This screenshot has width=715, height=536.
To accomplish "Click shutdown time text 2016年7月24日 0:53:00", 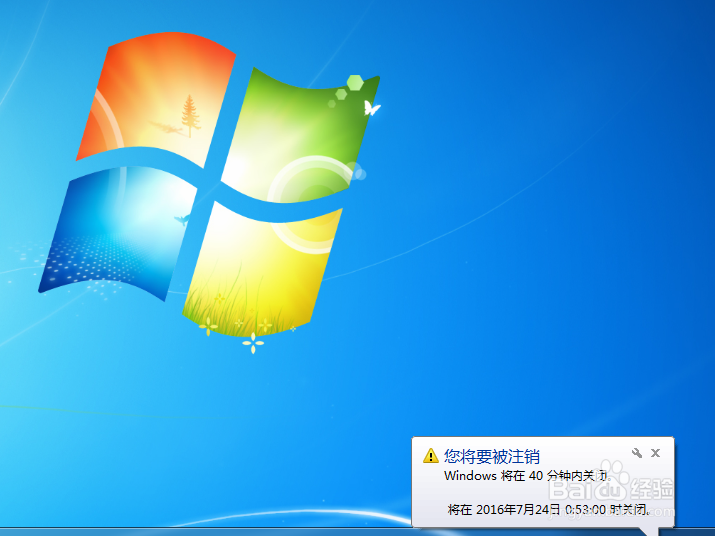I will [x=541, y=509].
